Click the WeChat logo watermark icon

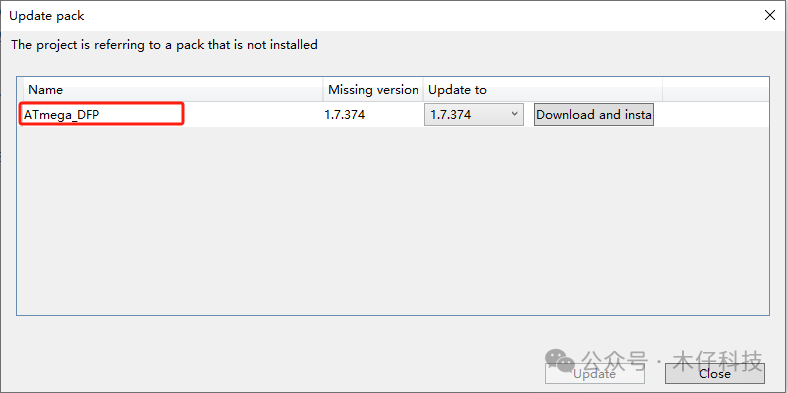click(560, 359)
